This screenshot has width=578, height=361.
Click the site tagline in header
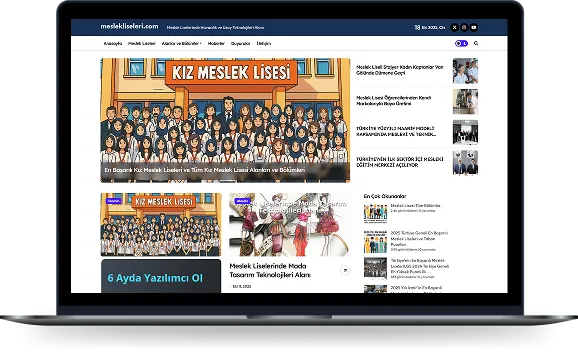[215, 28]
